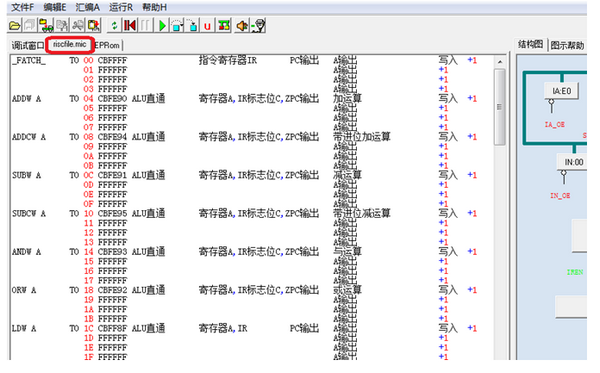Click the IA_OE signal label
Viewport: 600px width, 373px height.
click(x=554, y=125)
